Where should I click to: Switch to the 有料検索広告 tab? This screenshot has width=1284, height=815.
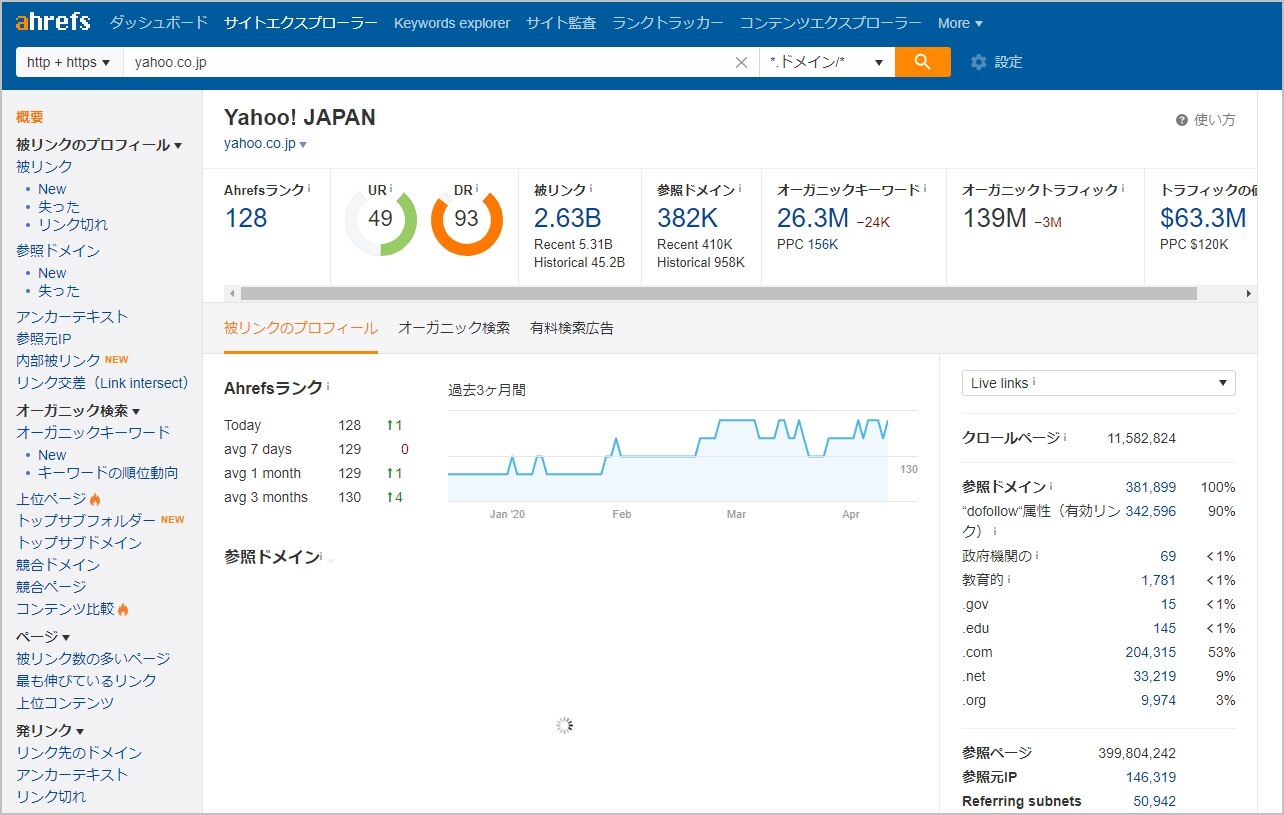point(572,328)
